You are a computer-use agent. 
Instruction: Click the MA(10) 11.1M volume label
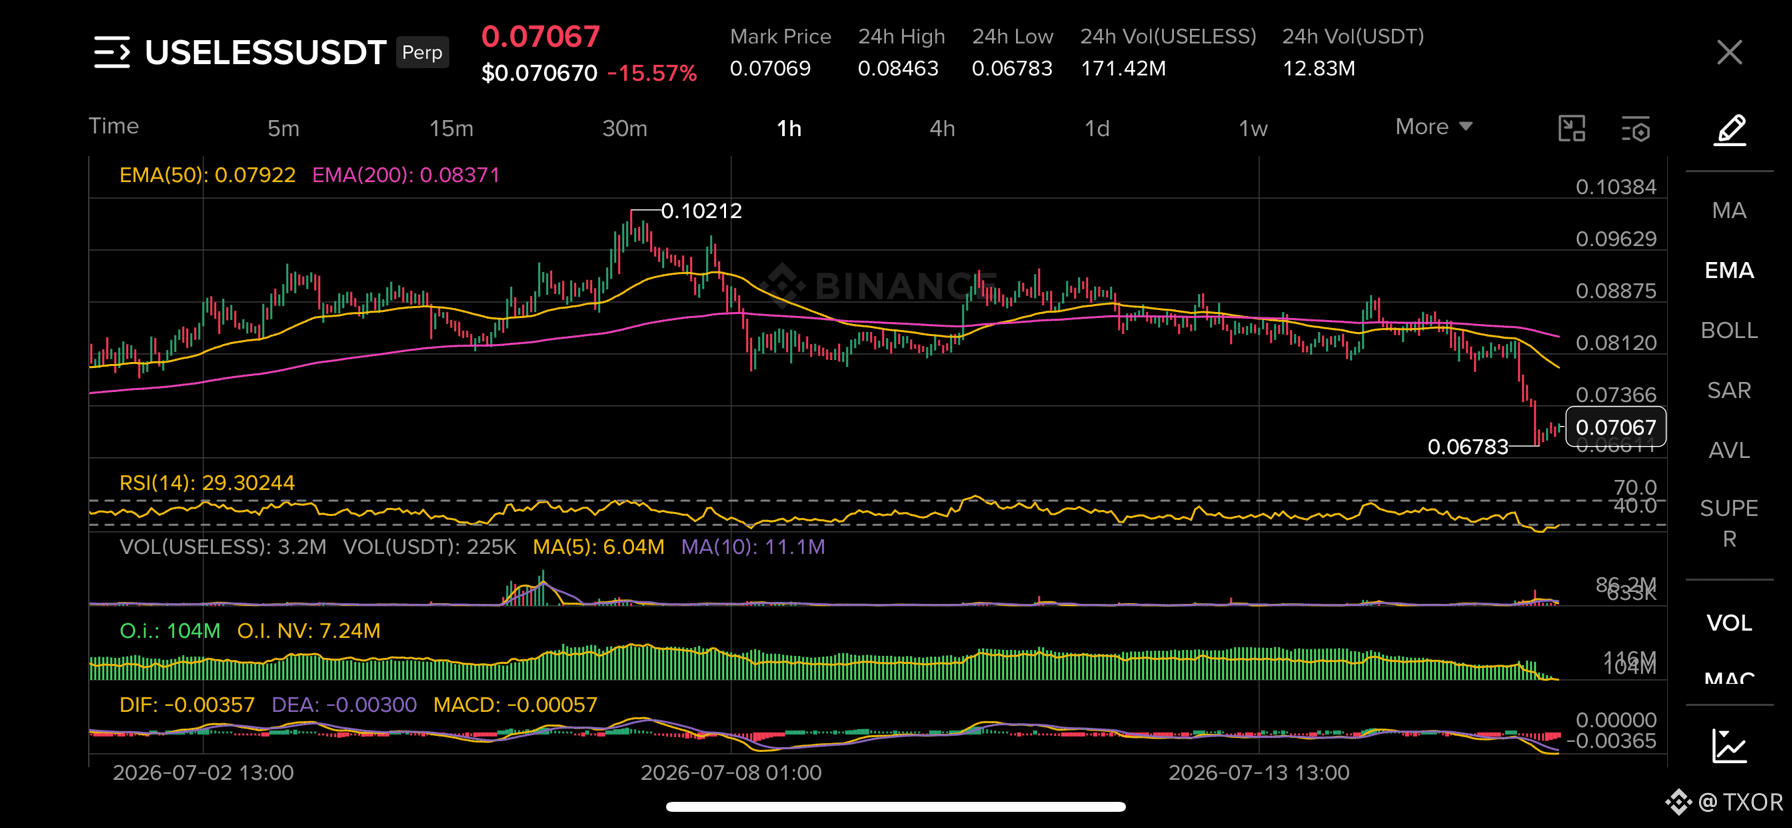(x=753, y=547)
